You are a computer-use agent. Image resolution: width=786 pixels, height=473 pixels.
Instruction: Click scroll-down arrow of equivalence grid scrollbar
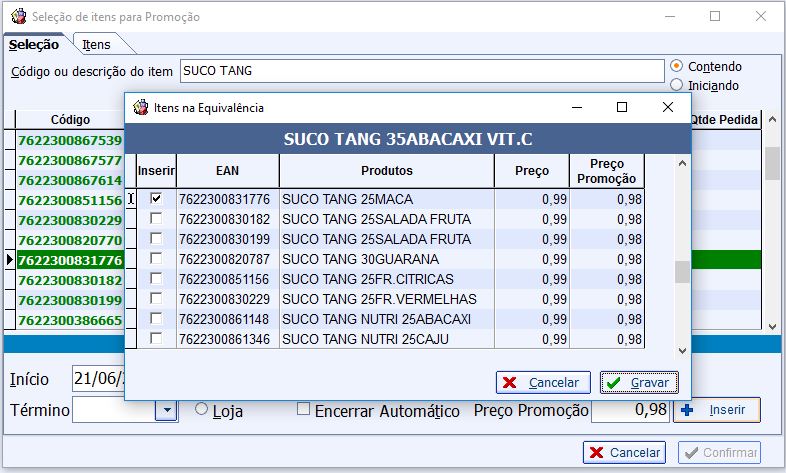(682, 351)
